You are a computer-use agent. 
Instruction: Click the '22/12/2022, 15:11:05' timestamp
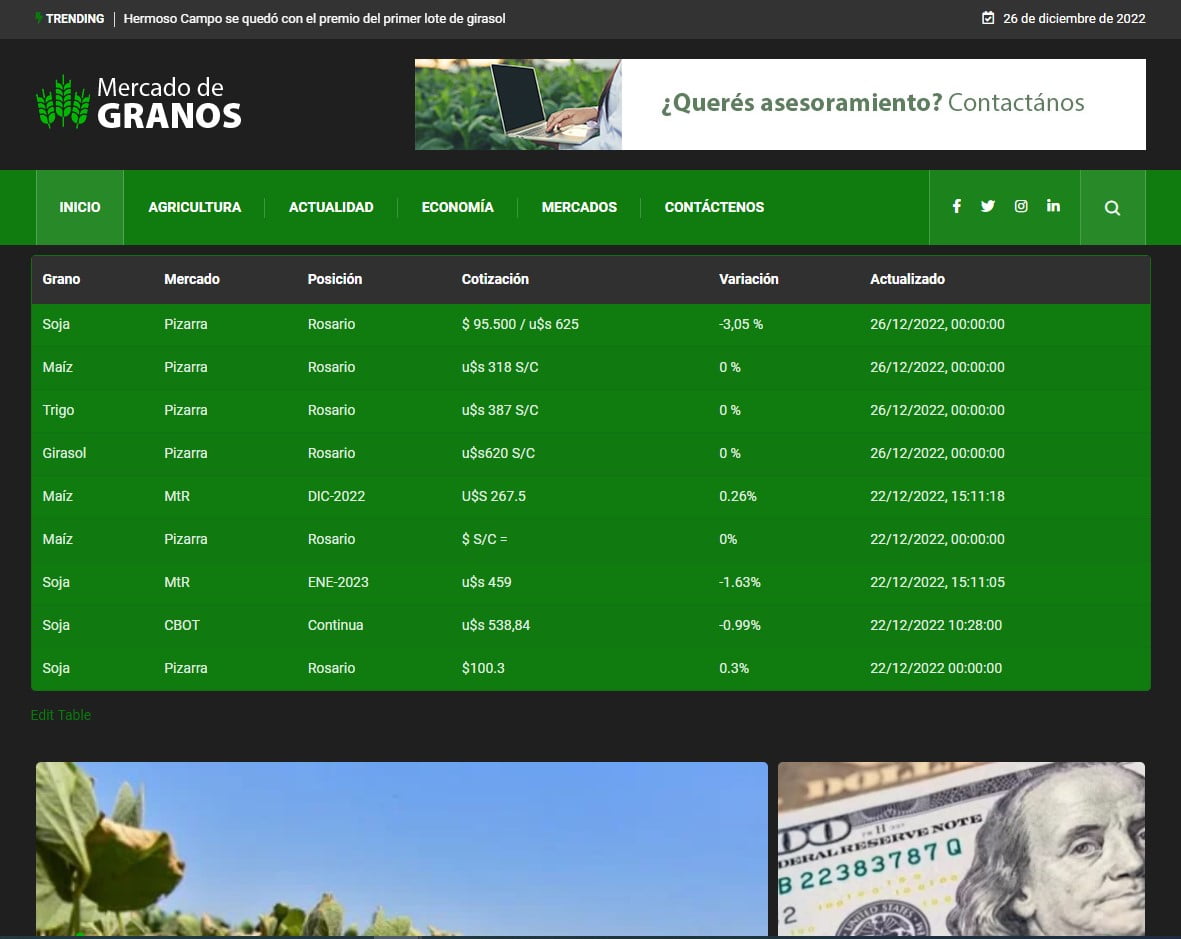(937, 582)
